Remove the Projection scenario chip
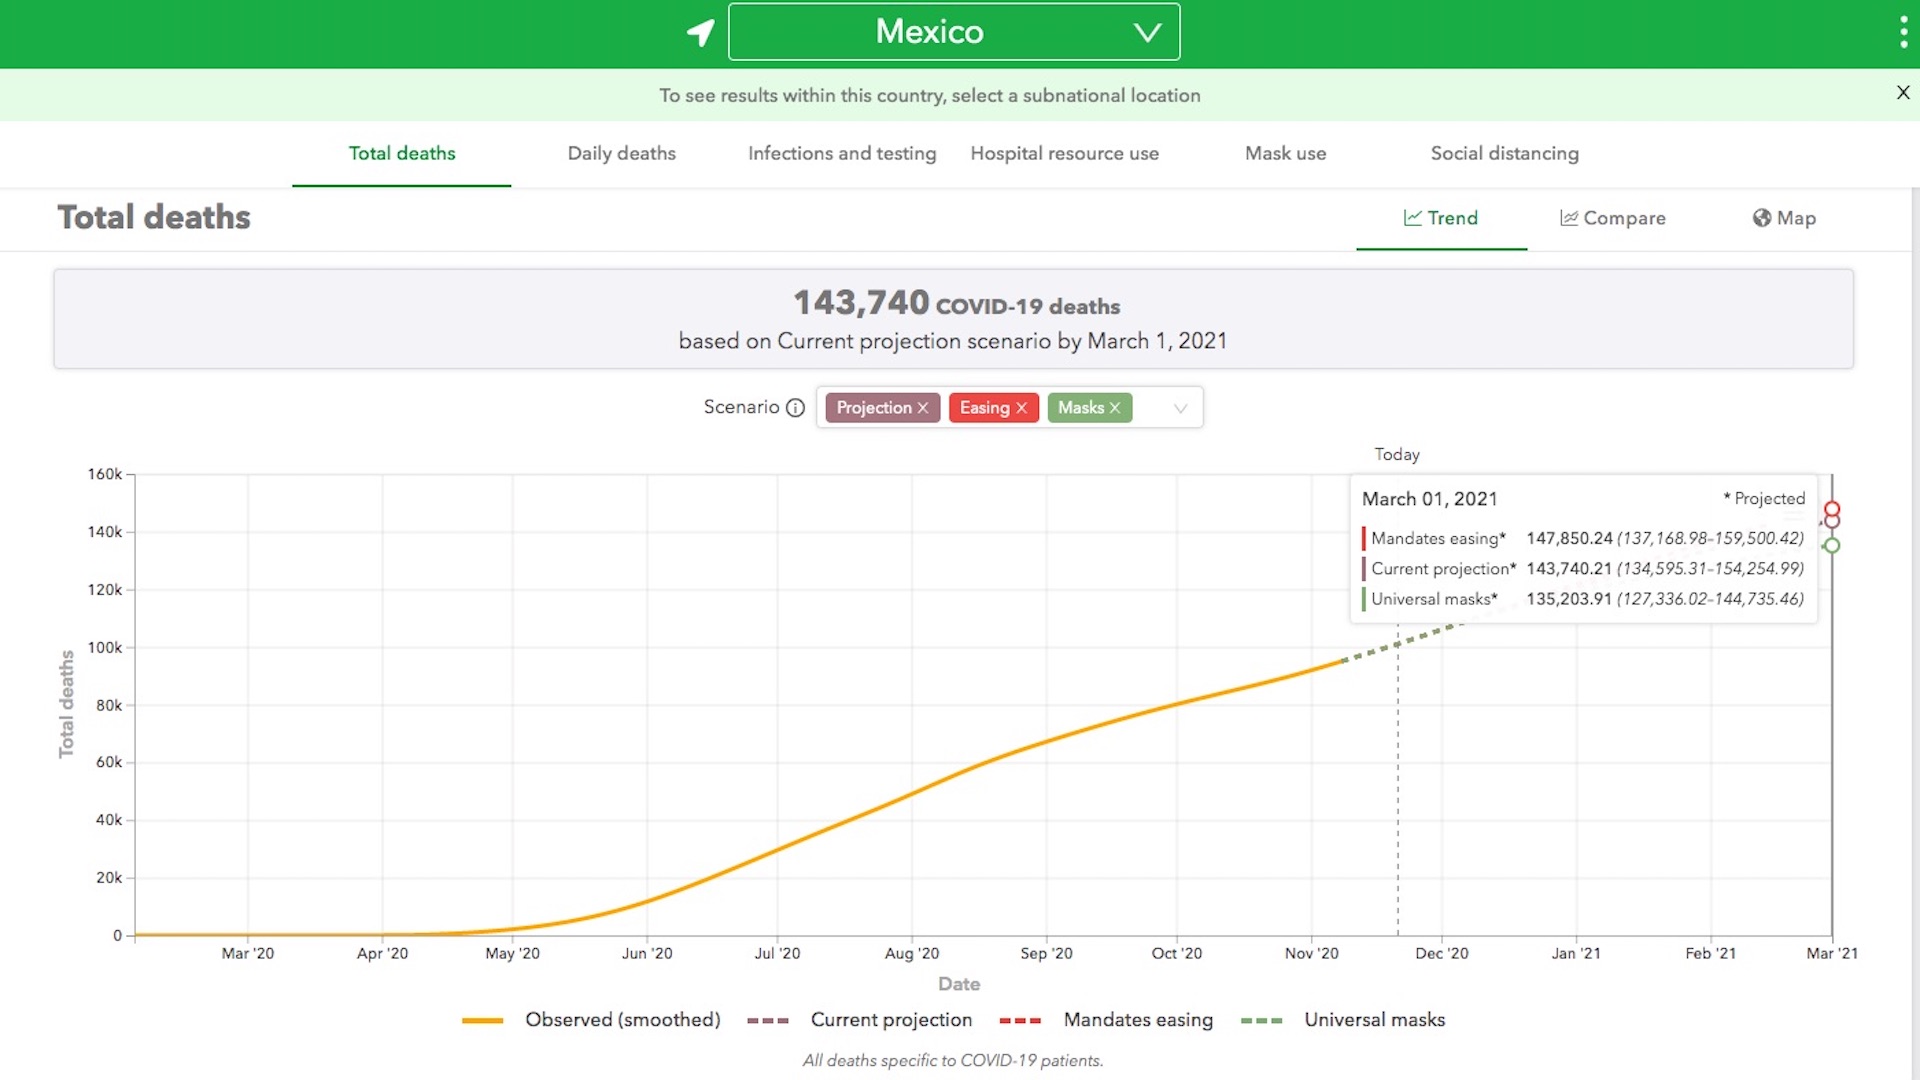Screen dimensions: 1920x1080 pos(922,407)
